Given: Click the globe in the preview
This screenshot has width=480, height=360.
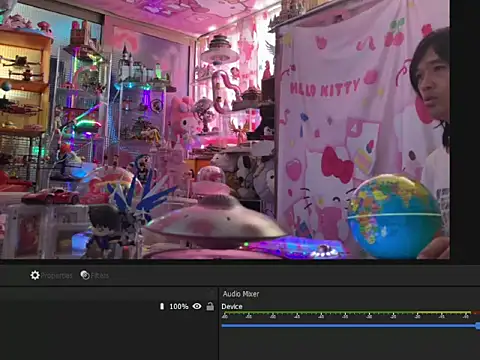Looking at the screenshot, I should coord(394,216).
